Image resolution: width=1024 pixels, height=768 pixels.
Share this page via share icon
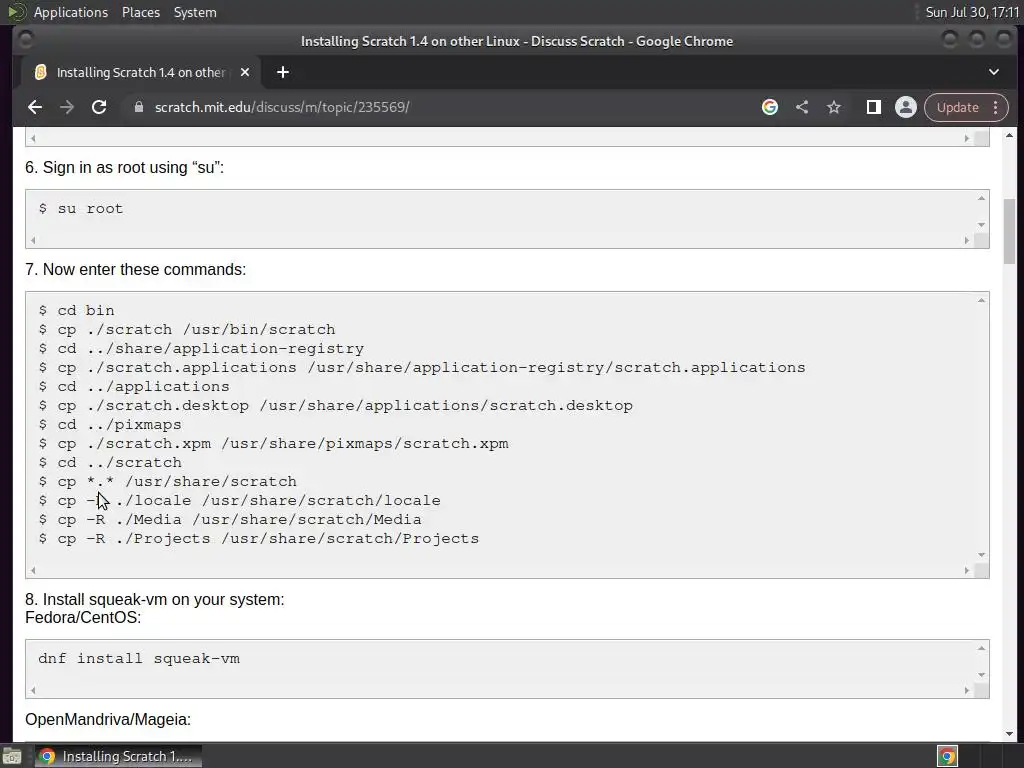pyautogui.click(x=802, y=107)
